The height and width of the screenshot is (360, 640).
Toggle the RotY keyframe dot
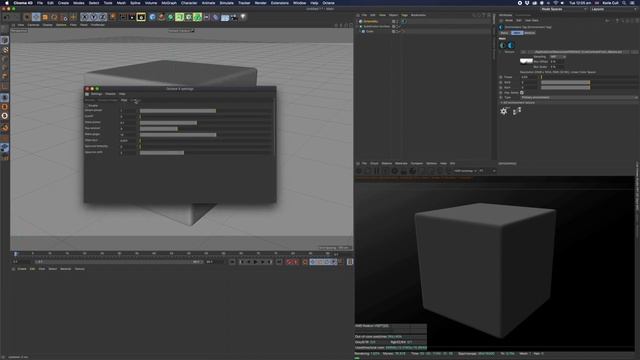click(501, 87)
